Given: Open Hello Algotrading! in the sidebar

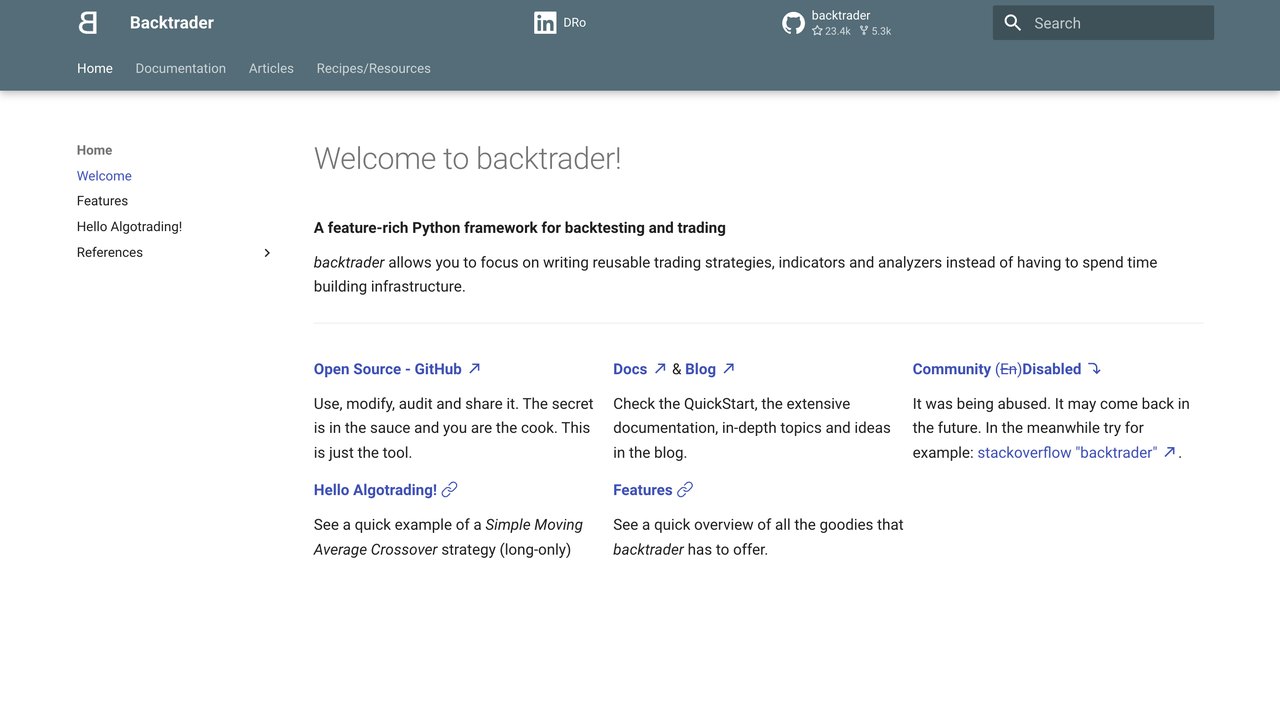Looking at the screenshot, I should point(129,227).
